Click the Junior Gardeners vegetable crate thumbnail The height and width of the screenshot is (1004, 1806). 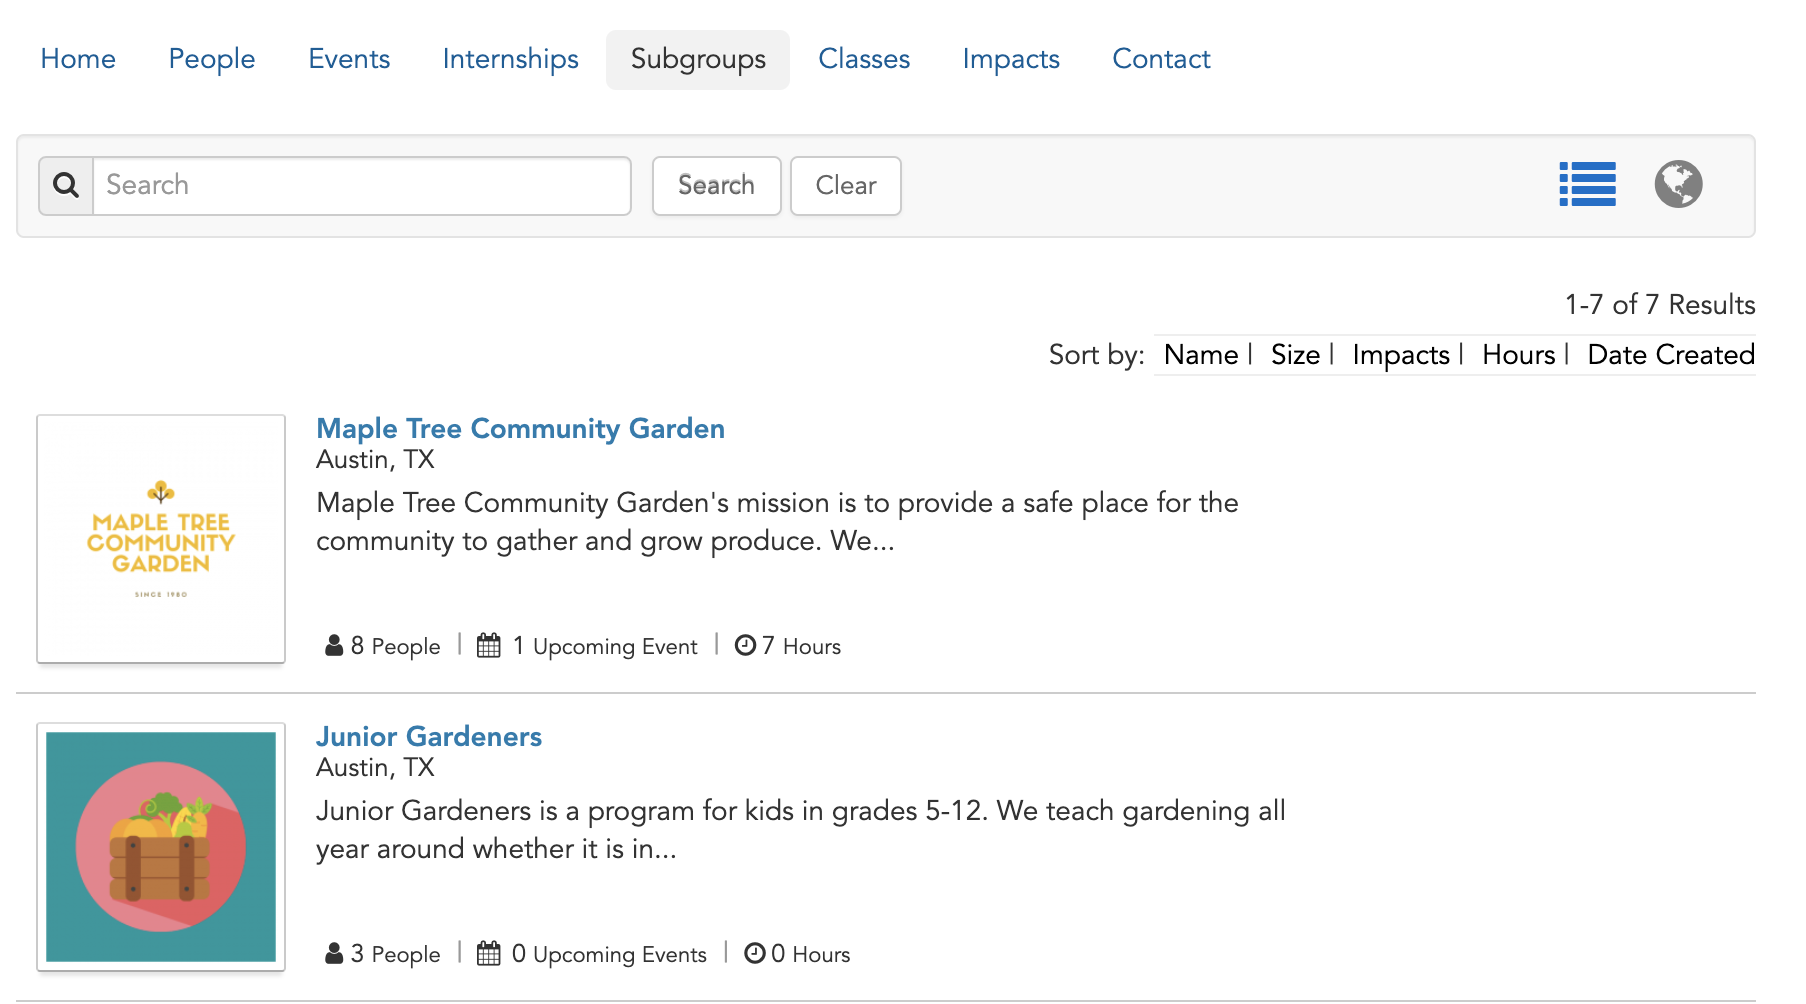click(x=161, y=847)
